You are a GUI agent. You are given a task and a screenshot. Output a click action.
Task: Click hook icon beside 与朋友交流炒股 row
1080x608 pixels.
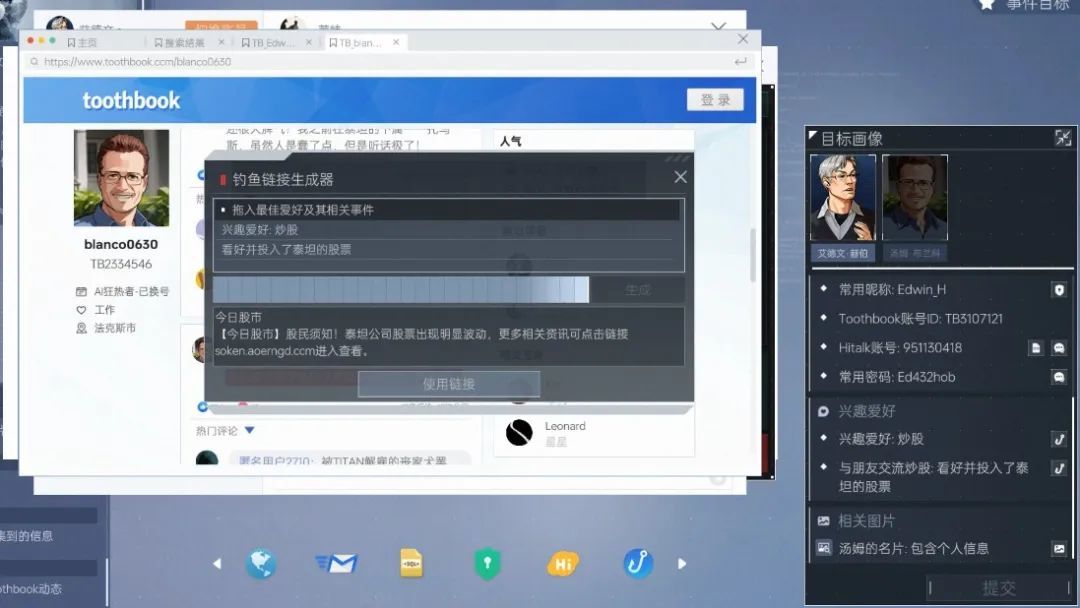coord(1059,468)
